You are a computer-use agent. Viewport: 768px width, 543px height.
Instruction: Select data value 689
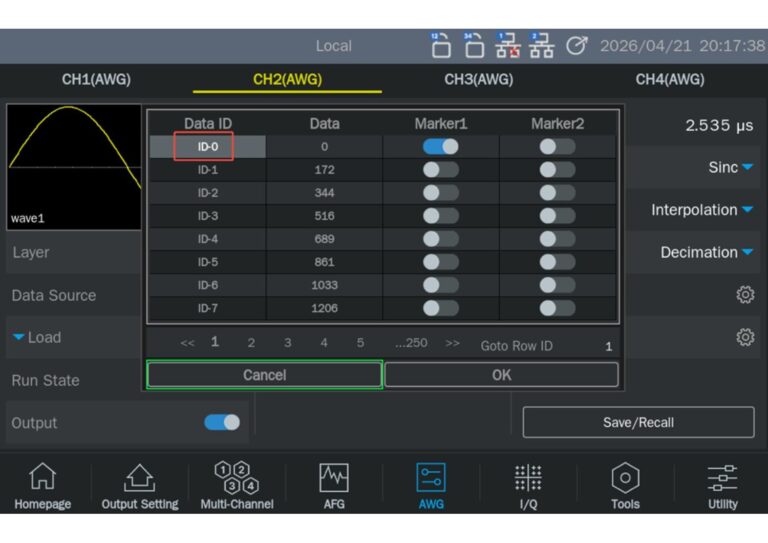tap(324, 238)
